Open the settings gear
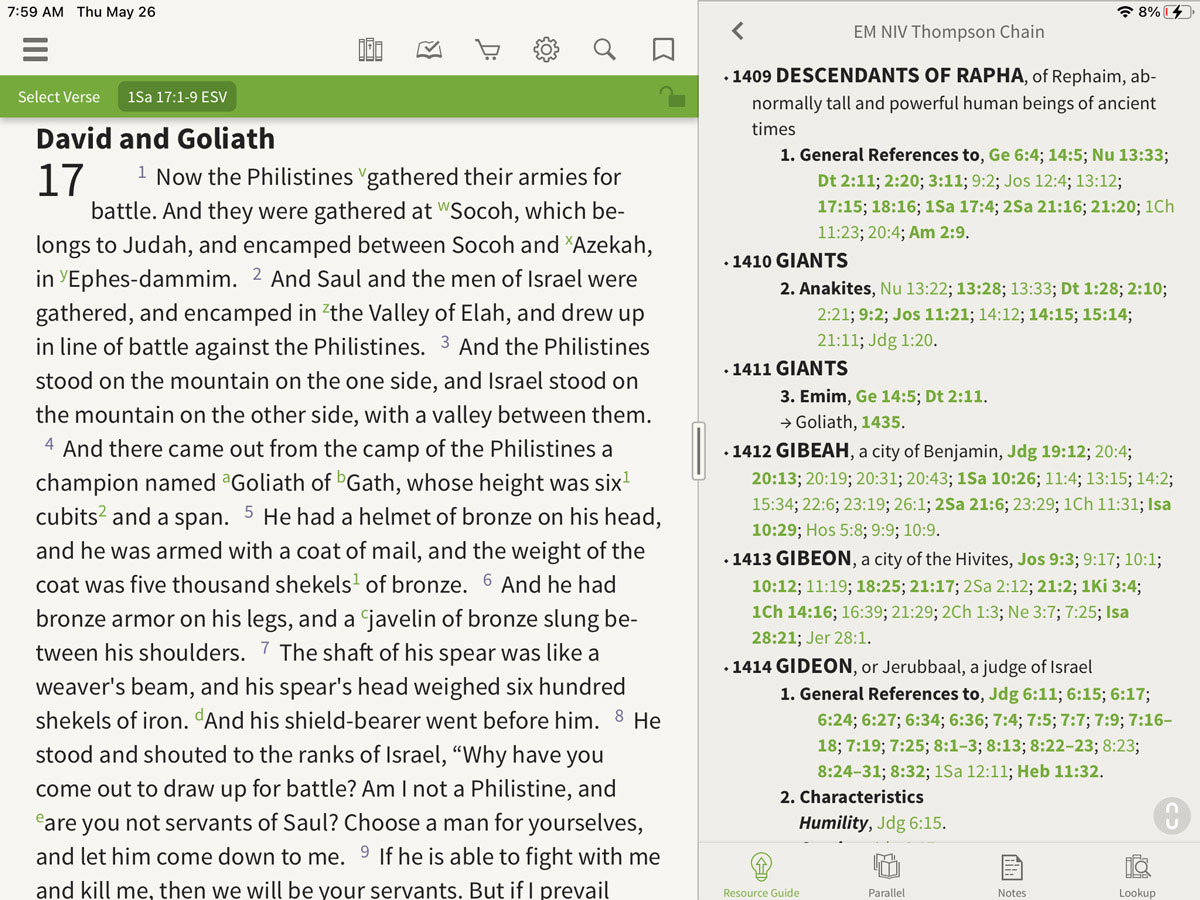Viewport: 1200px width, 900px height. 546,49
